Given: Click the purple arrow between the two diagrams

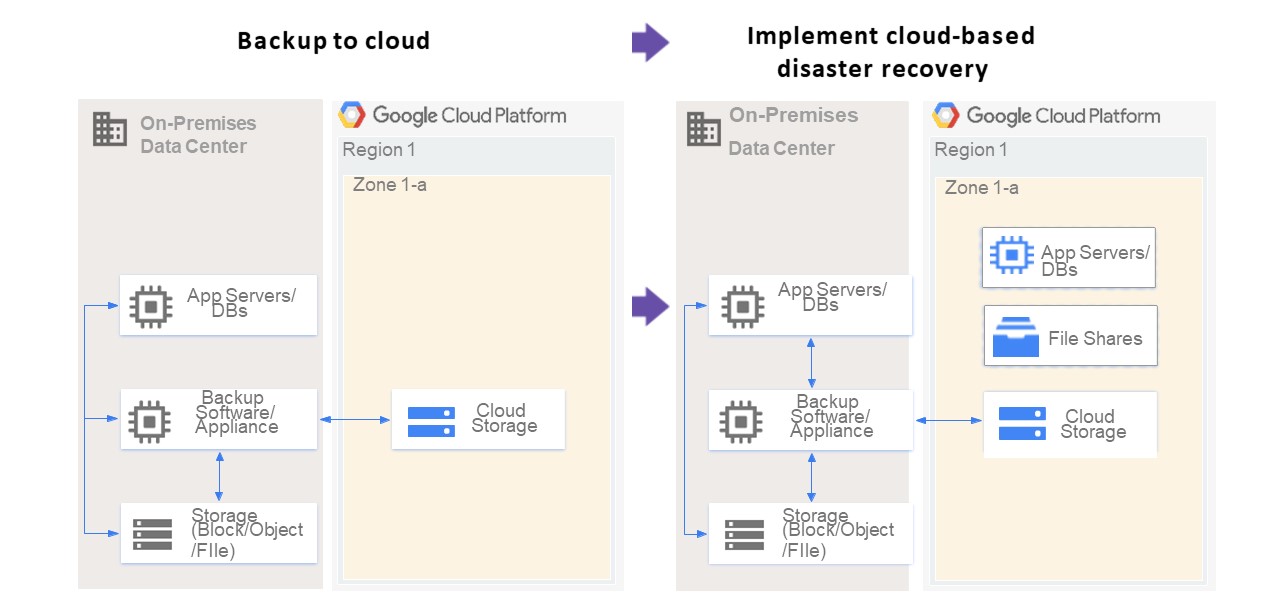Looking at the screenshot, I should [x=650, y=306].
